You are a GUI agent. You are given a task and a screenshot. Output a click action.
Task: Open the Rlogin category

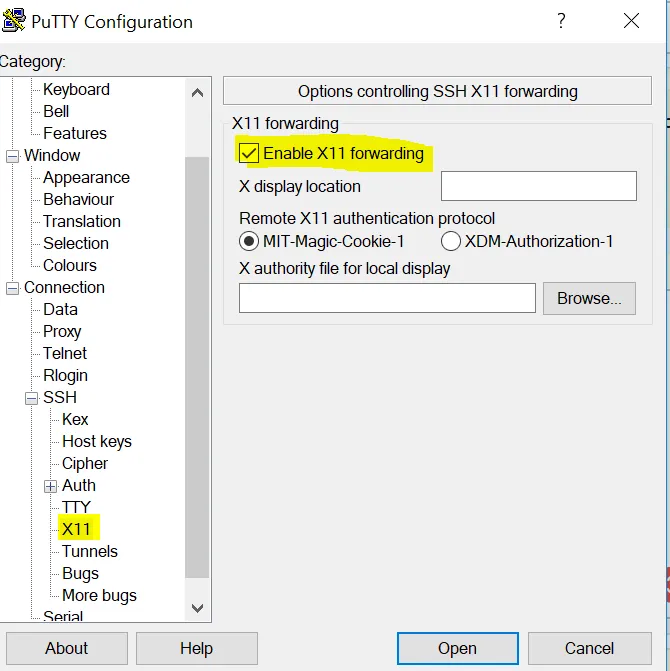65,376
